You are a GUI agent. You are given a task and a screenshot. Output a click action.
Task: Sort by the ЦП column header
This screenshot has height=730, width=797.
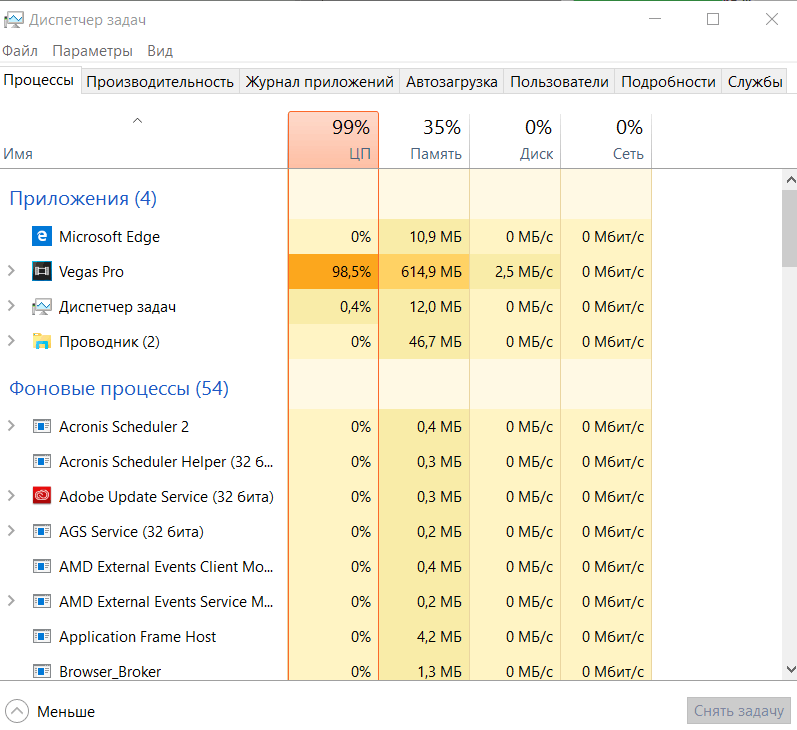333,140
